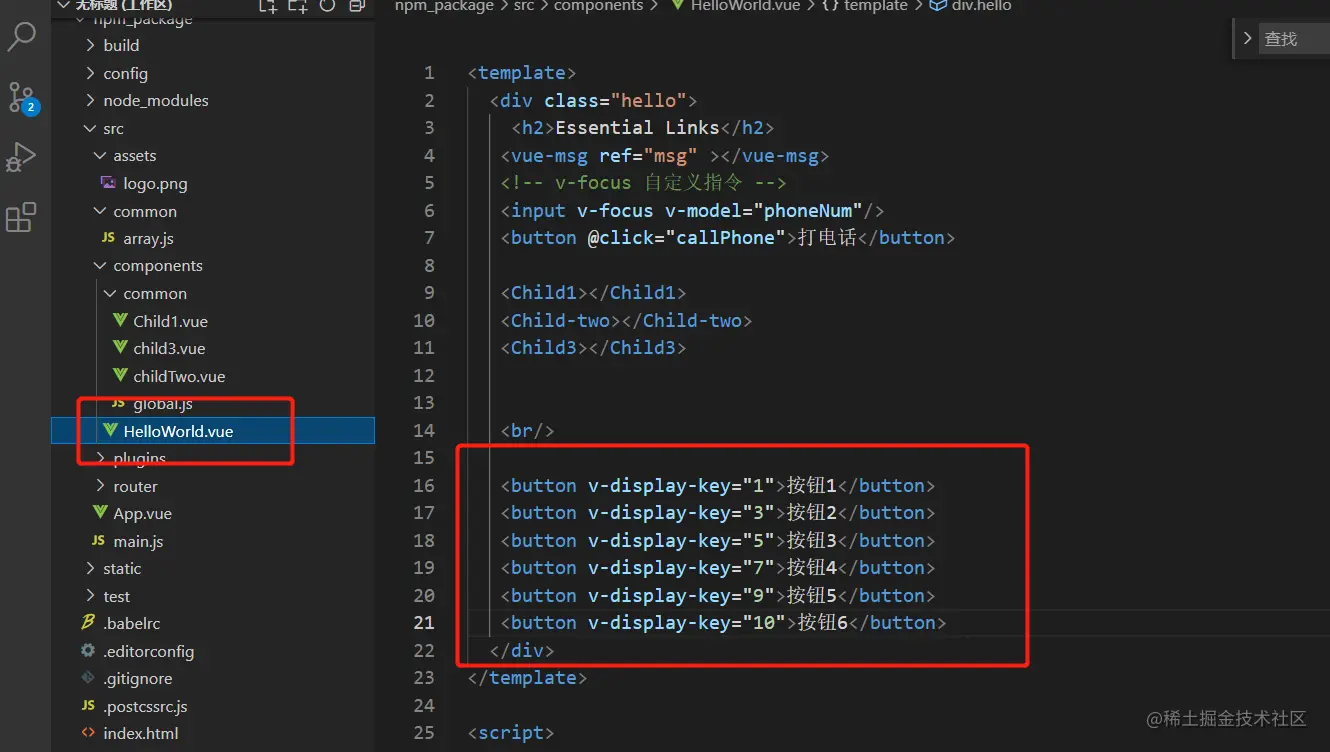The width and height of the screenshot is (1330, 752).
Task: Click the div.hello cube icon in breadcrumbs
Action: (937, 6)
